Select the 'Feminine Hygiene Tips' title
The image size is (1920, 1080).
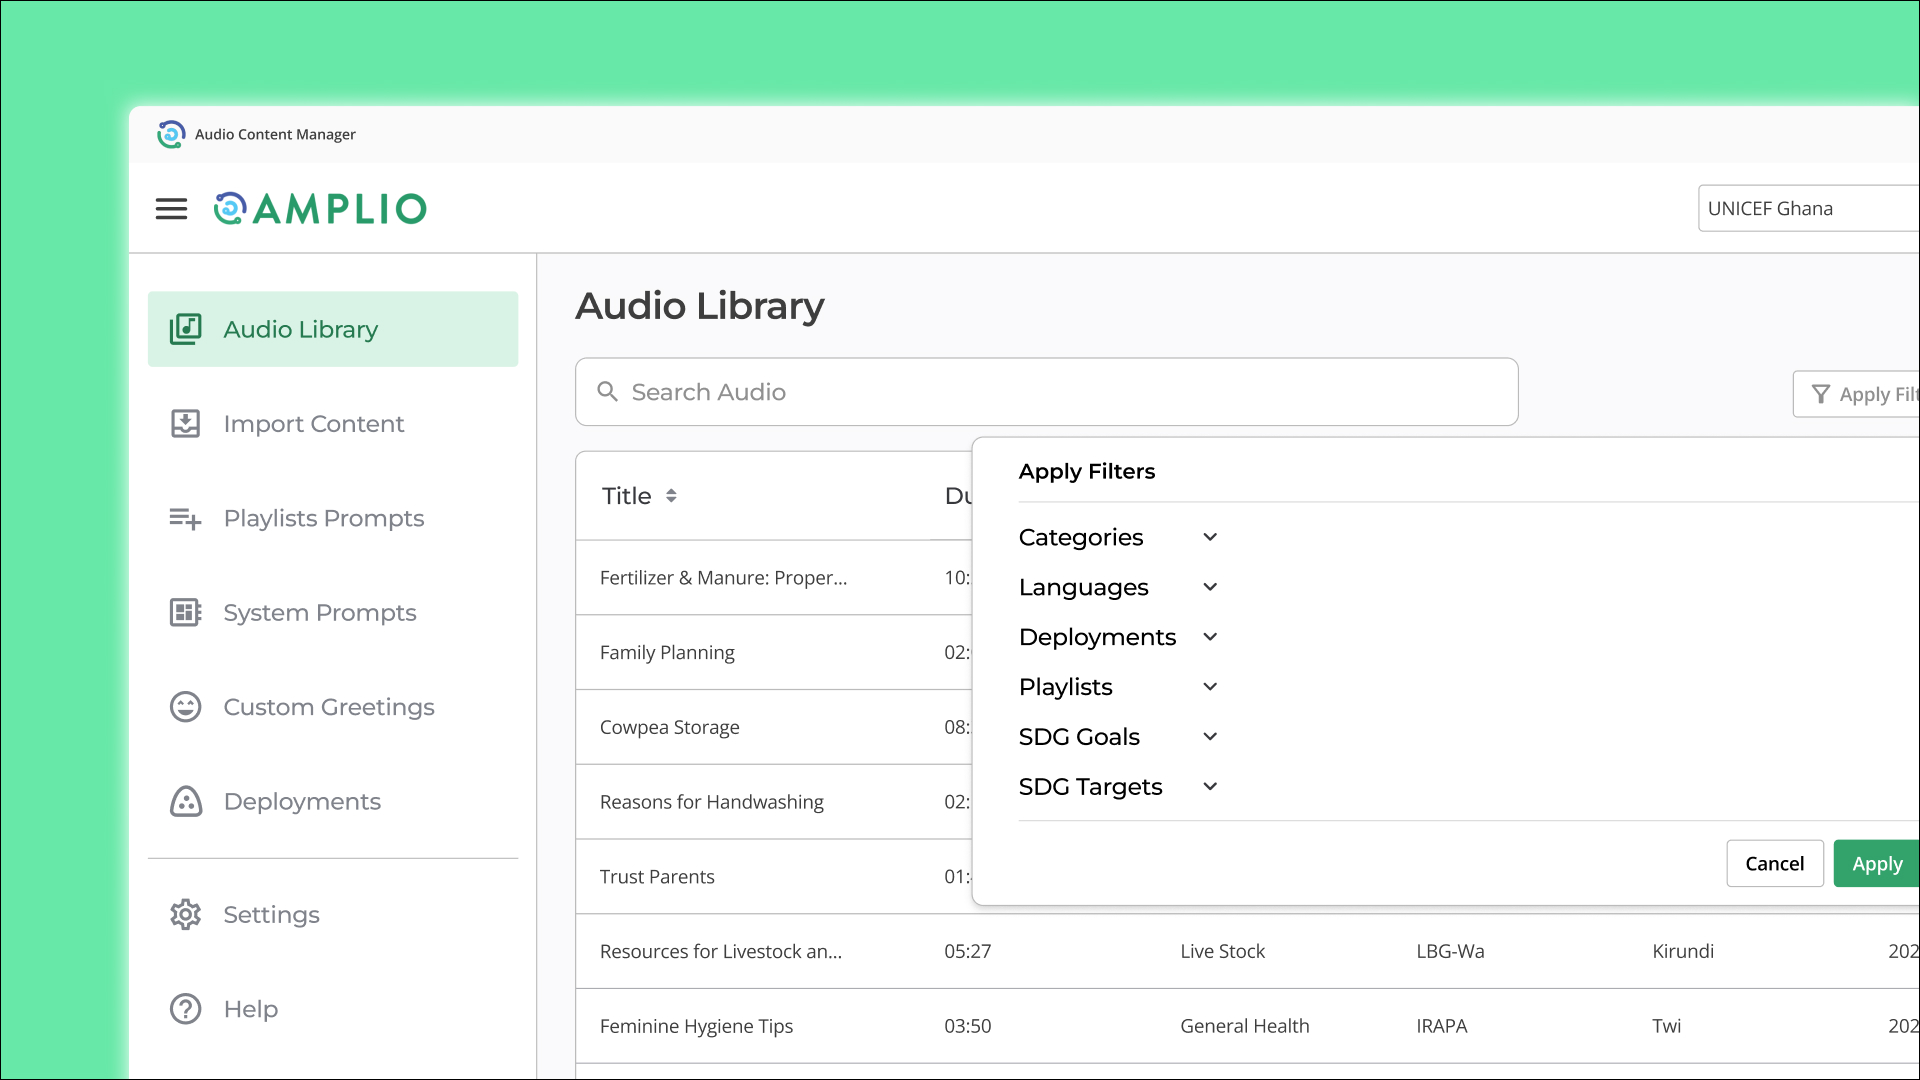pos(696,1026)
